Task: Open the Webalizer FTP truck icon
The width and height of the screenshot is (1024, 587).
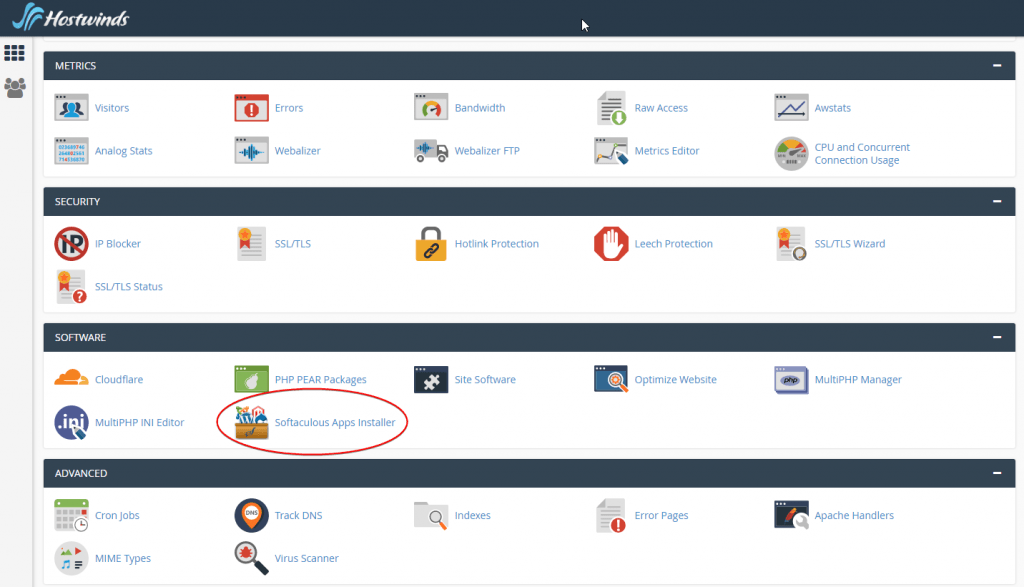Action: coord(431,151)
